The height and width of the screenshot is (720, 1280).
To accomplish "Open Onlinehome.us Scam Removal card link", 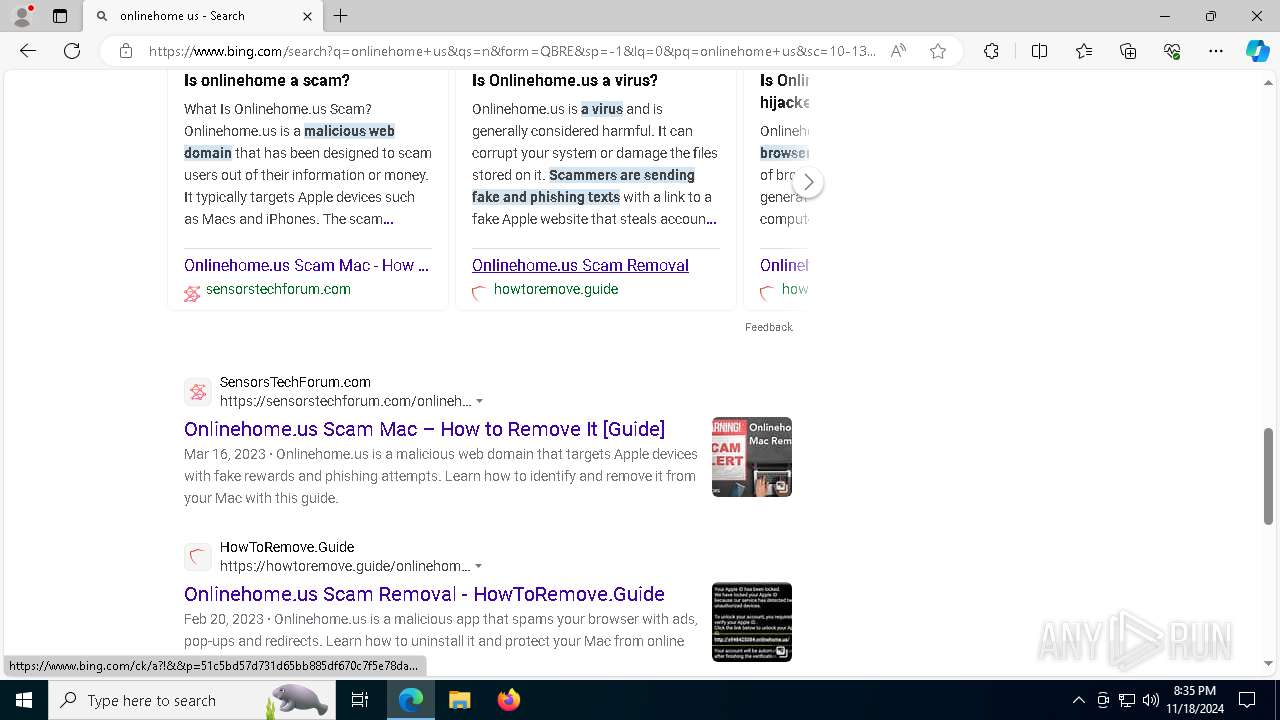I will pyautogui.click(x=580, y=265).
